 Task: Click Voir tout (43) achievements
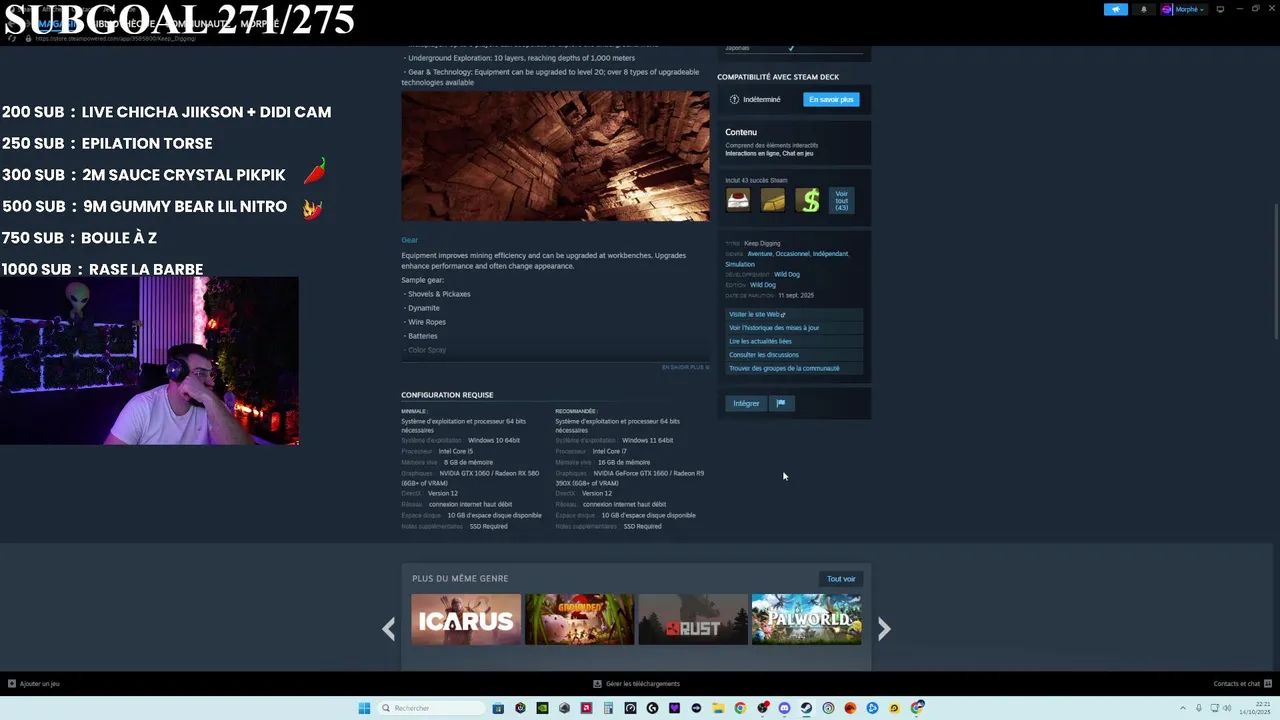(842, 200)
